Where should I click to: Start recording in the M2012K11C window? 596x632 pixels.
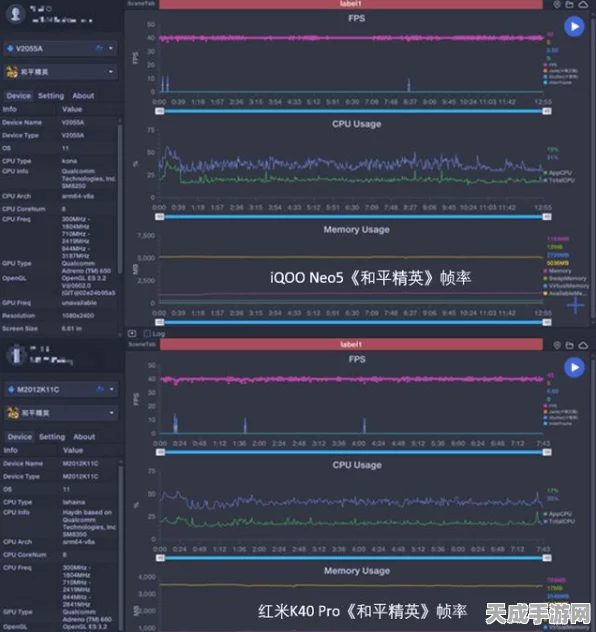574,367
